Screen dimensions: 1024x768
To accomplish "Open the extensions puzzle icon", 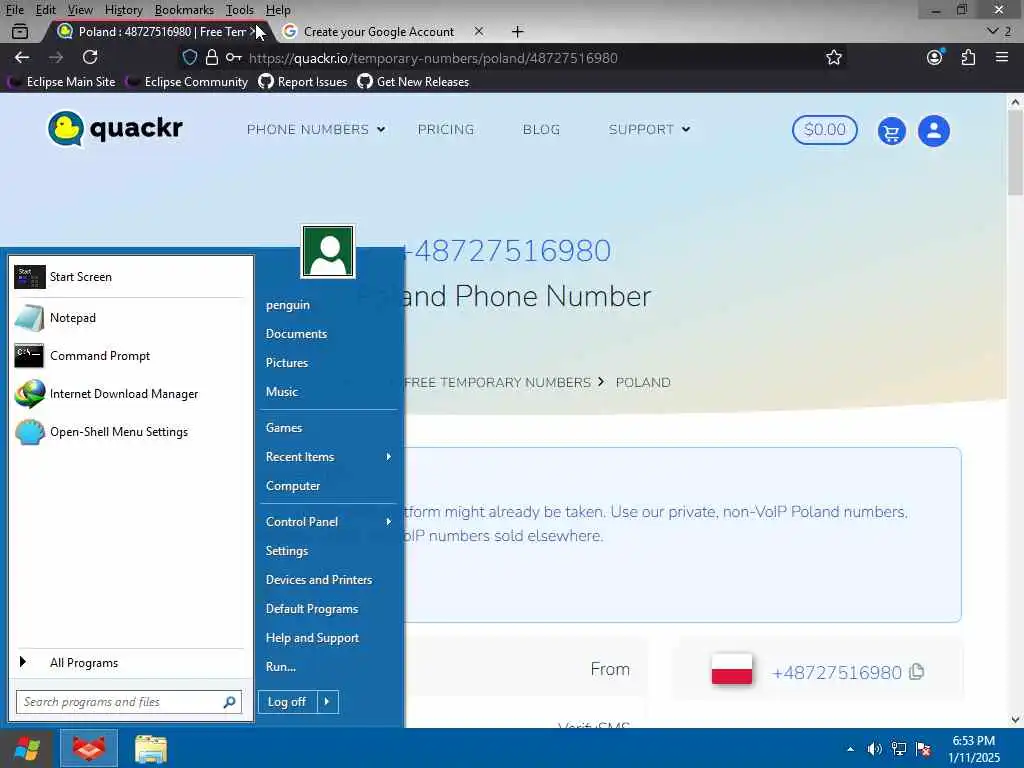I will pos(968,57).
